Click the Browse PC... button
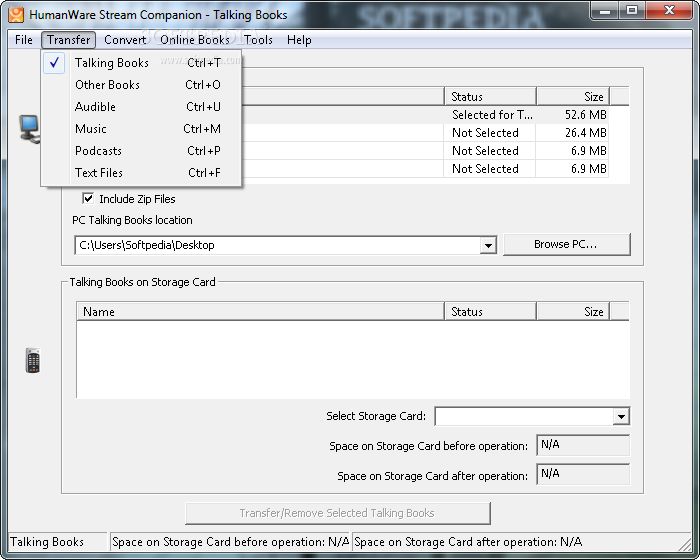 pyautogui.click(x=567, y=244)
